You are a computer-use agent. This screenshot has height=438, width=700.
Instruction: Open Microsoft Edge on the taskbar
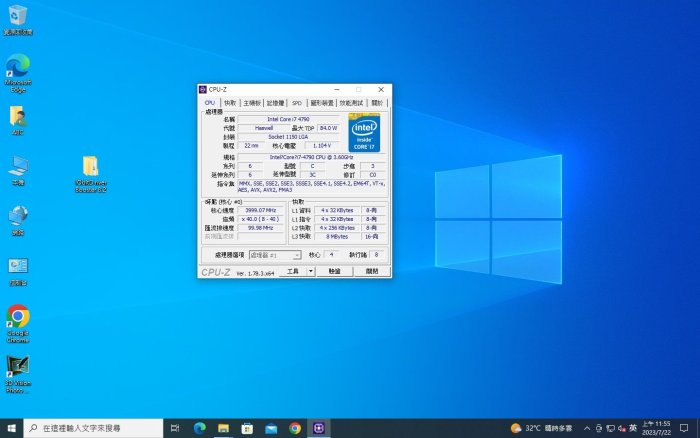point(200,428)
